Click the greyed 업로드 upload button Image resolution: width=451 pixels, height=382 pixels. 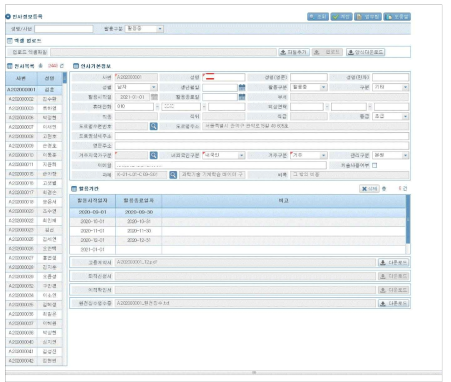tap(327, 52)
